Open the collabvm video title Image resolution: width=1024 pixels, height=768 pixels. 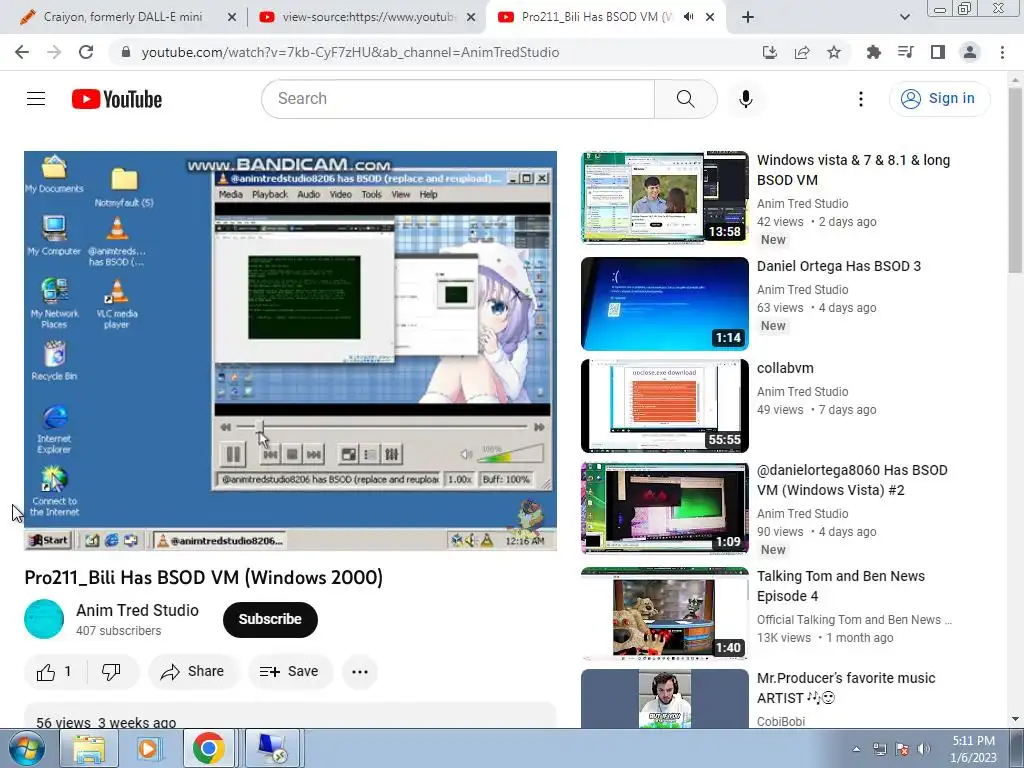(x=785, y=368)
